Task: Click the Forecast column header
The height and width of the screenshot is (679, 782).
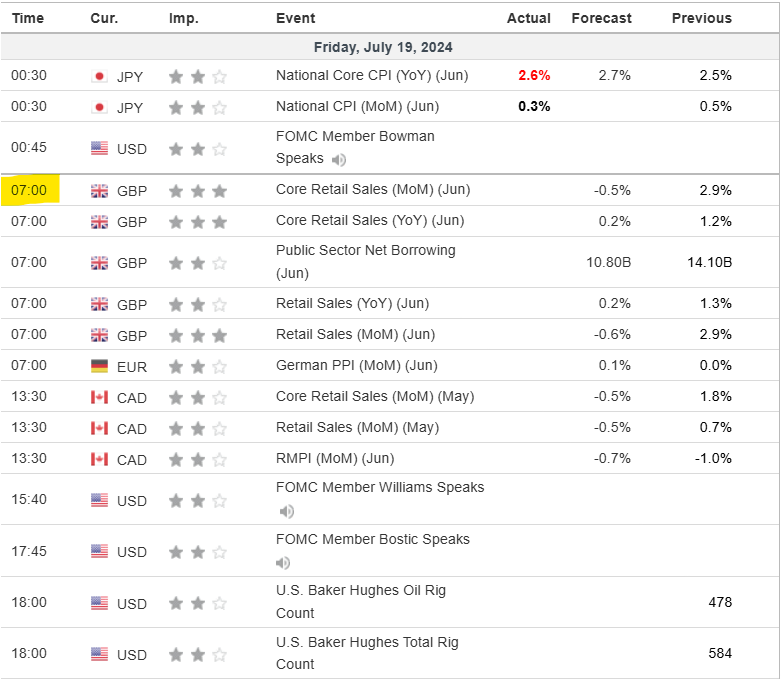Action: tap(601, 18)
